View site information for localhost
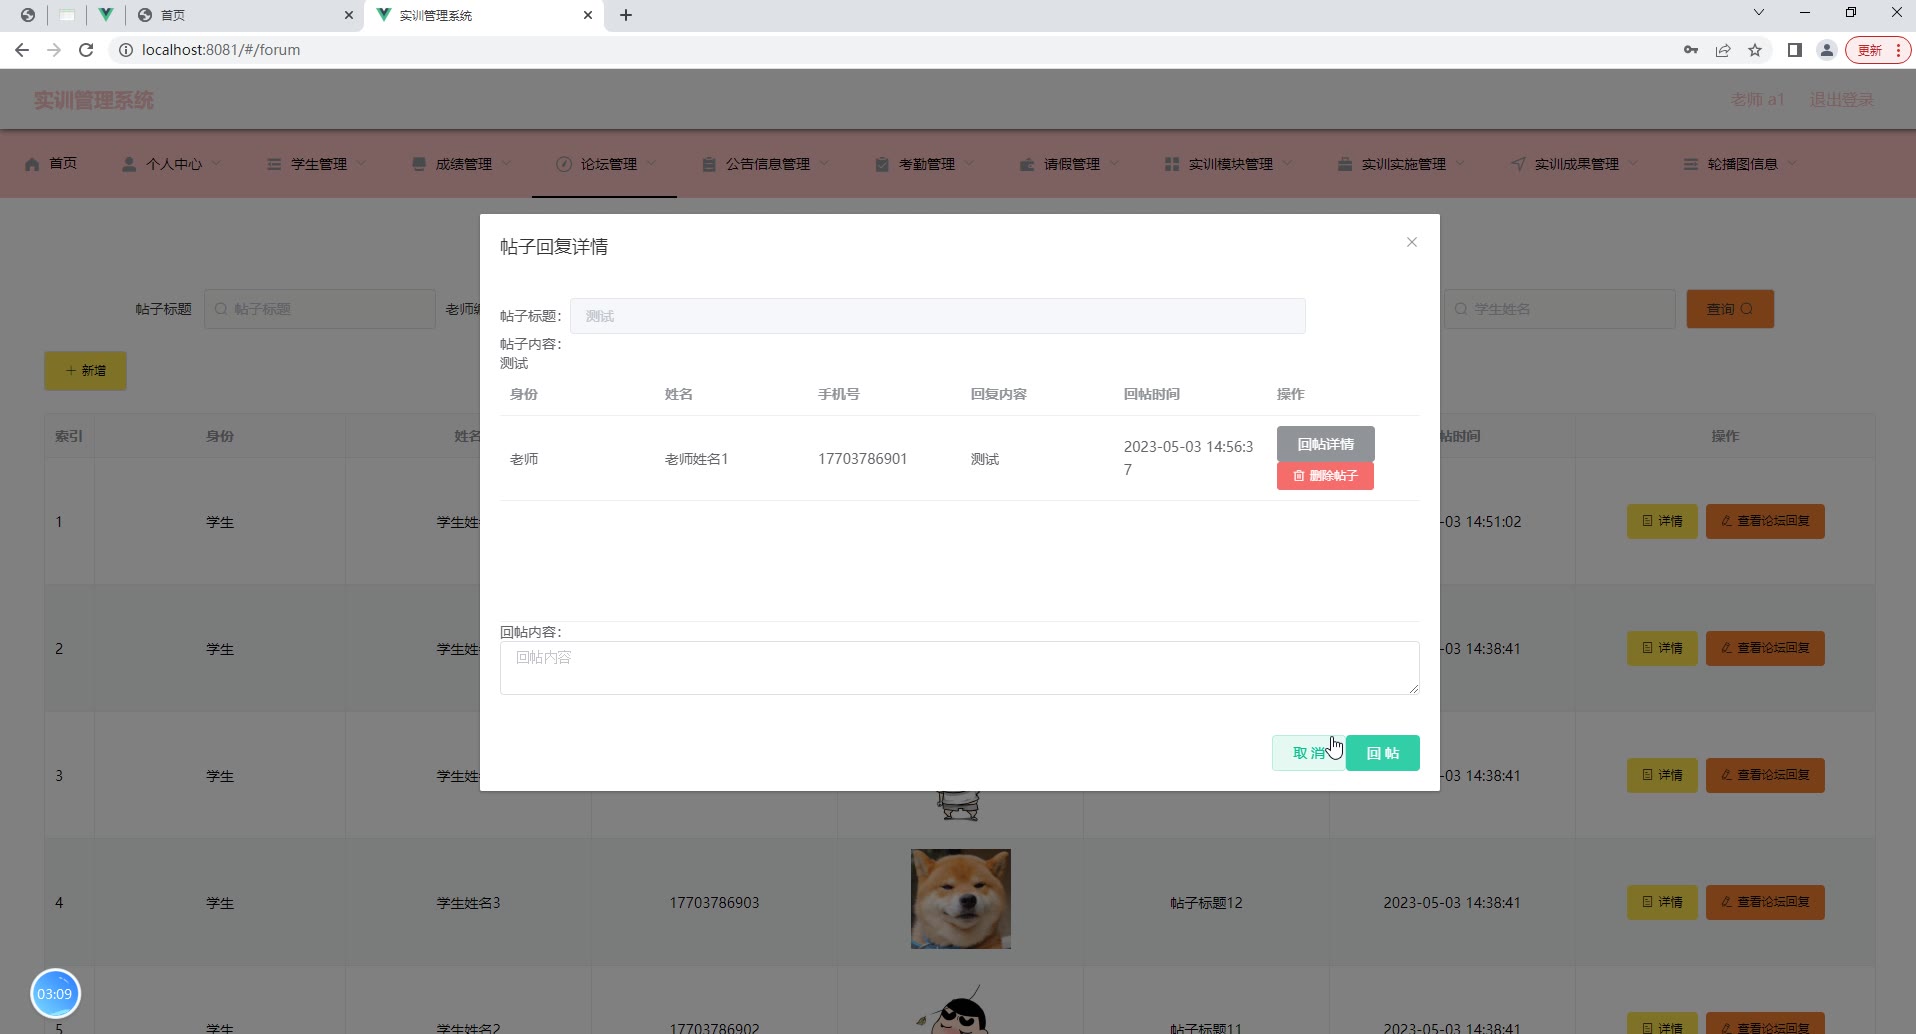1916x1034 pixels. click(x=126, y=50)
